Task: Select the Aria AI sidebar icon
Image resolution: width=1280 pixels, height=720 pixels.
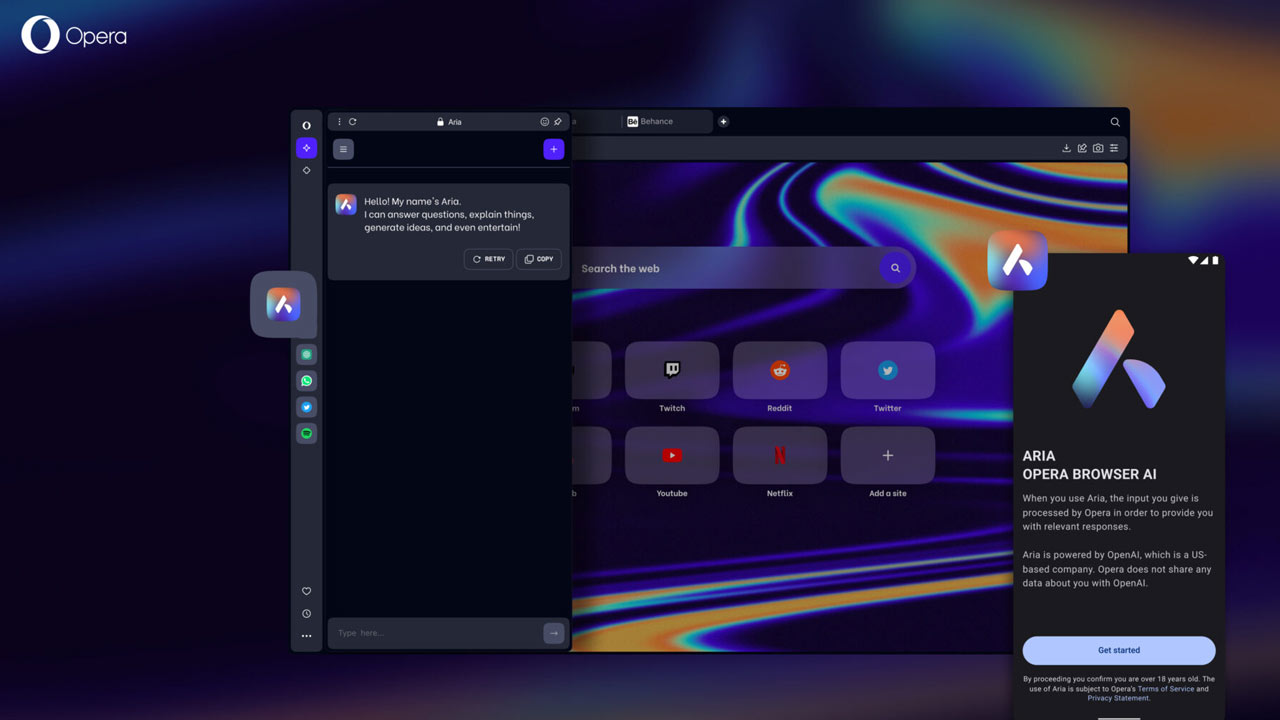Action: click(307, 148)
